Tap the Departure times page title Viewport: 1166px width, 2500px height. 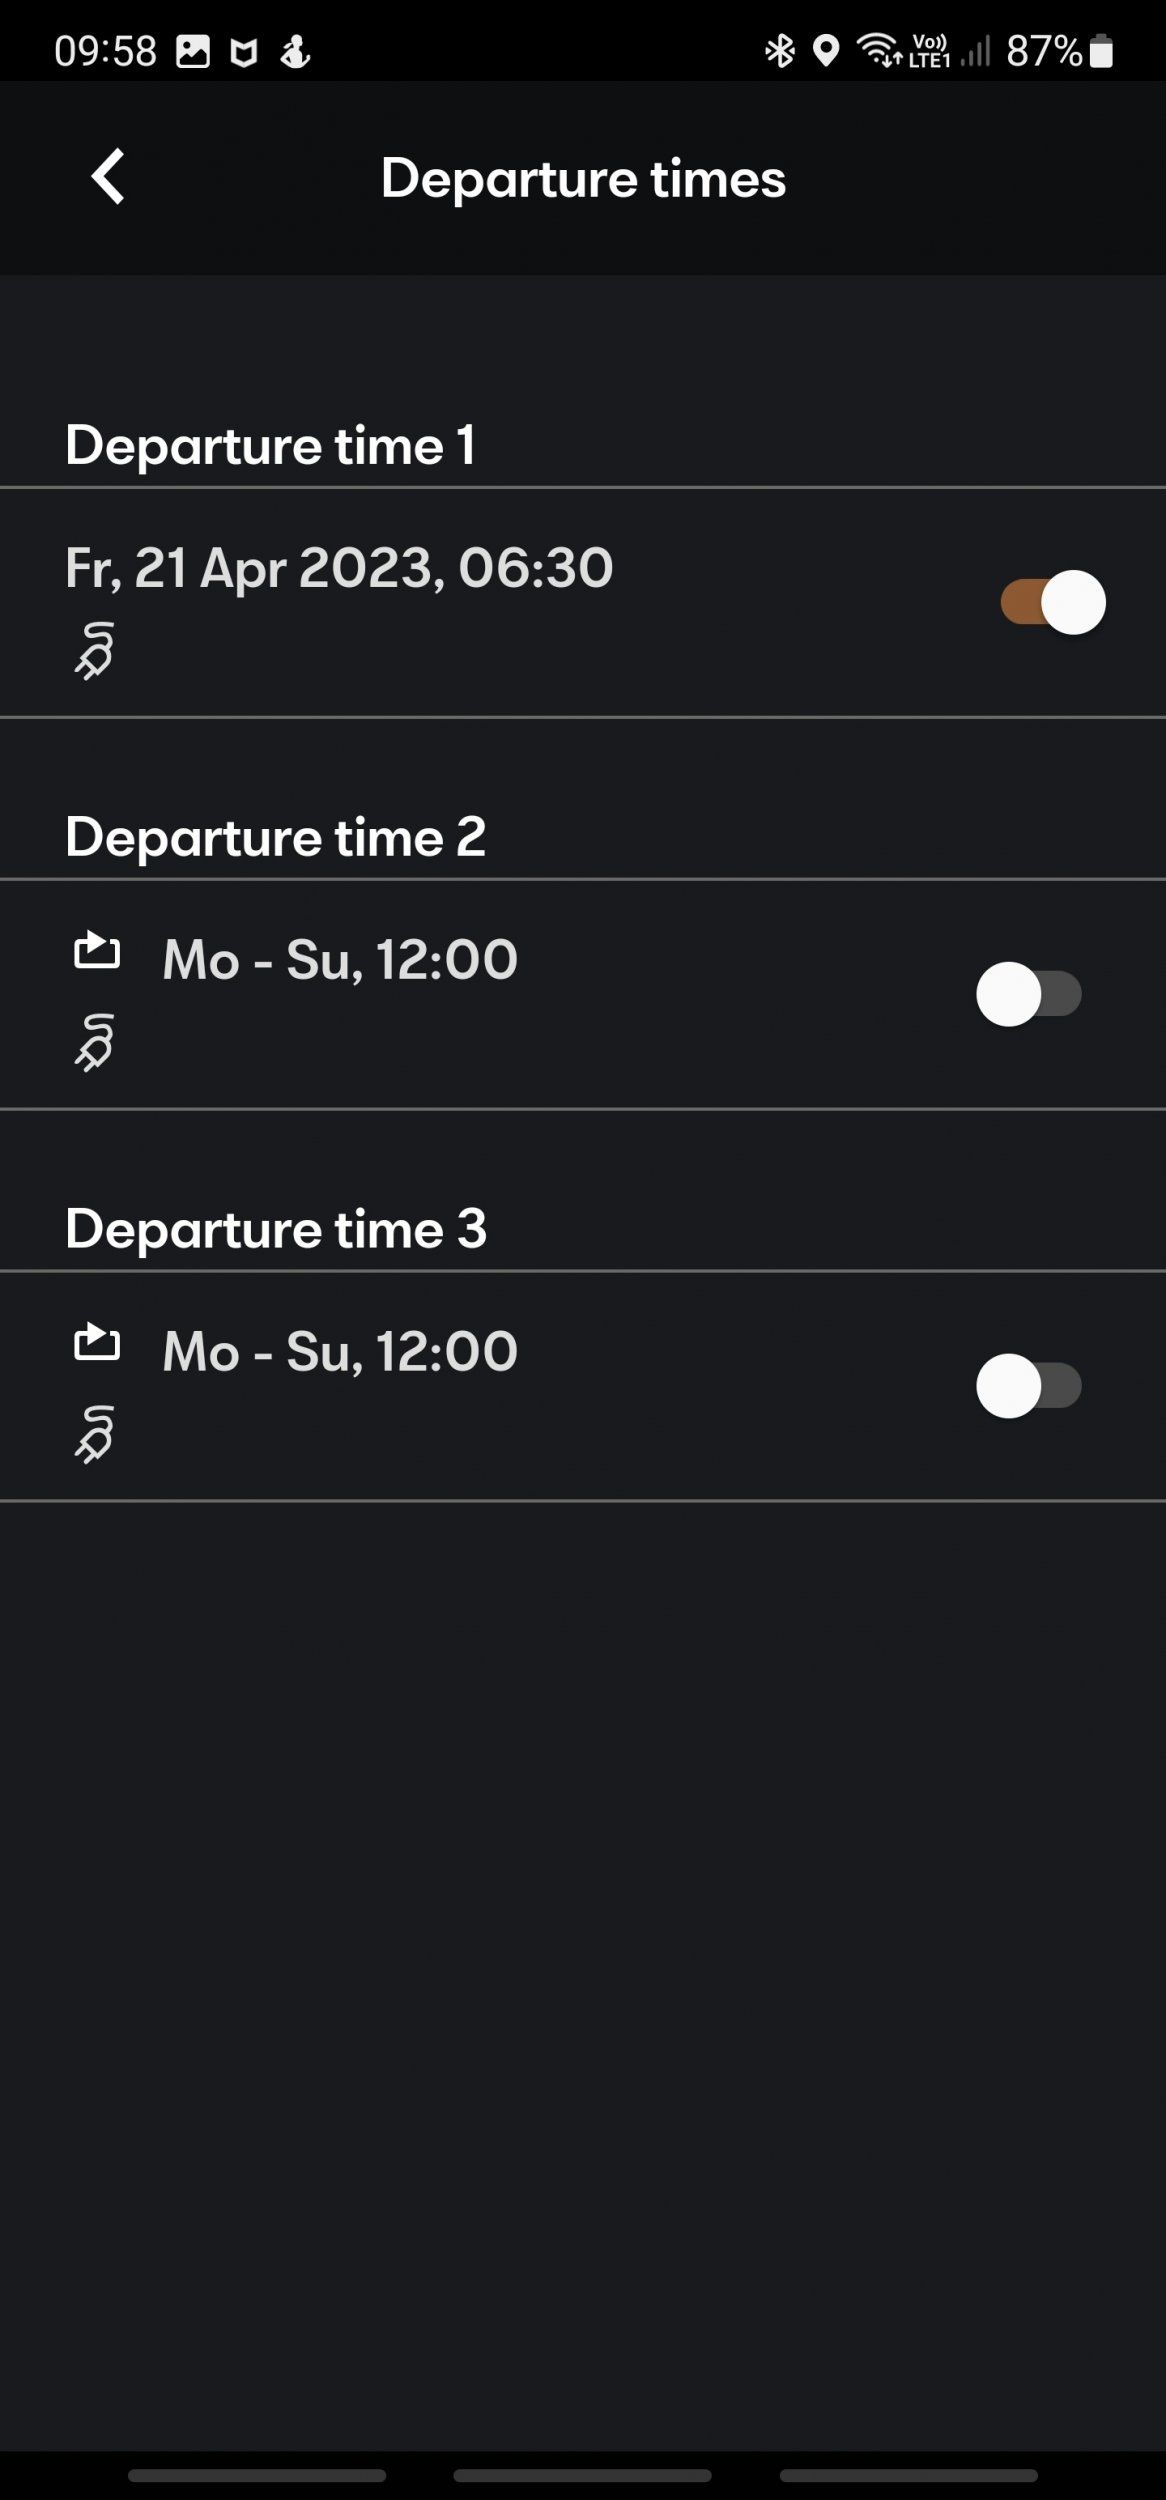click(583, 179)
